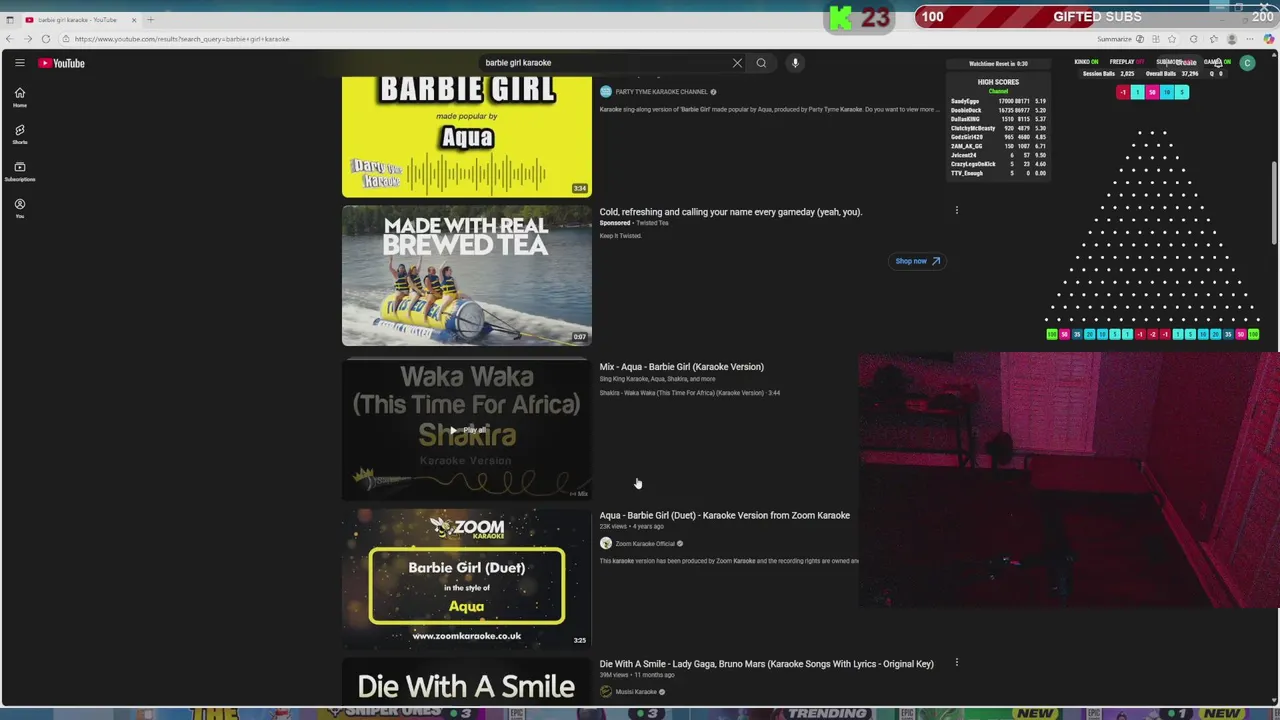Open the Copilot sidebar icon

coord(1269,39)
